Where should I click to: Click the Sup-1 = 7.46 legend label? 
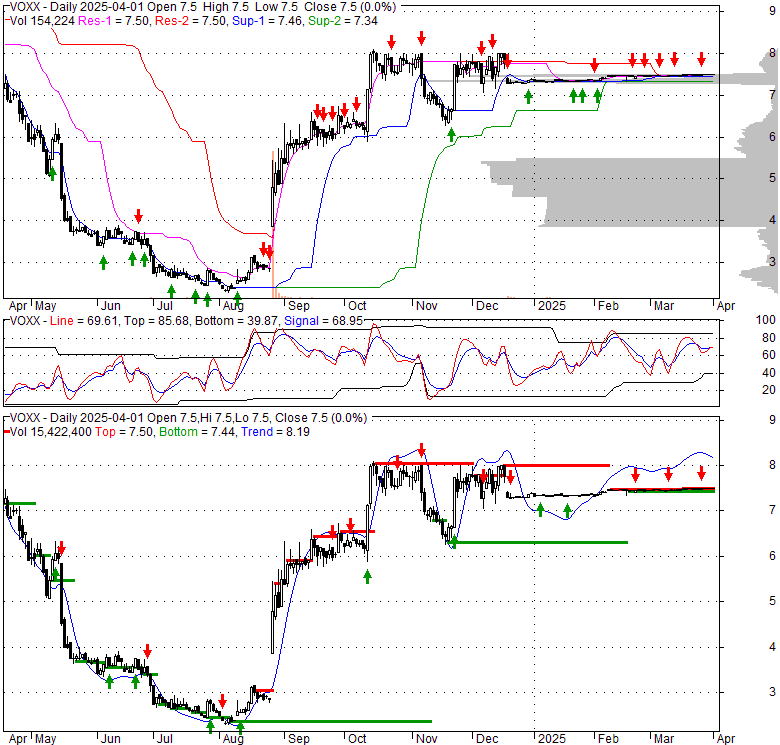coord(267,21)
